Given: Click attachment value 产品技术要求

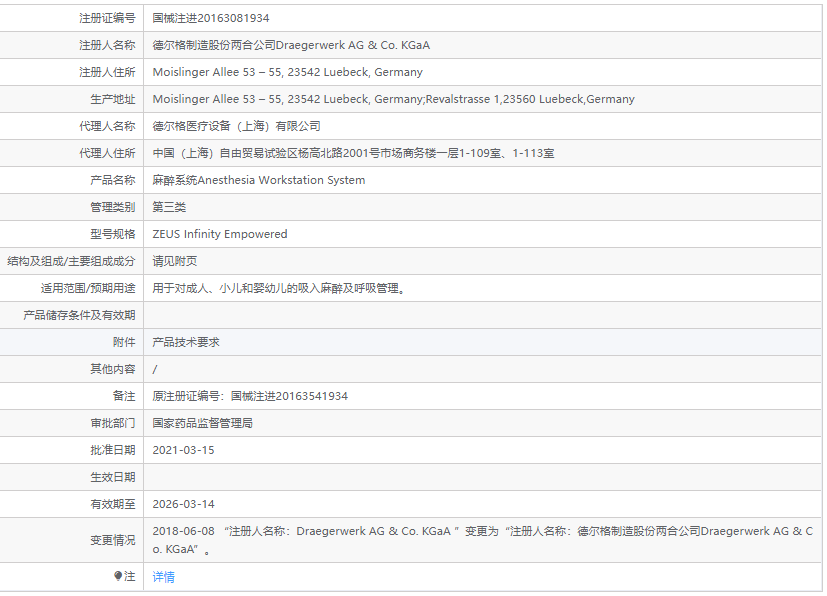Looking at the screenshot, I should pos(186,342).
